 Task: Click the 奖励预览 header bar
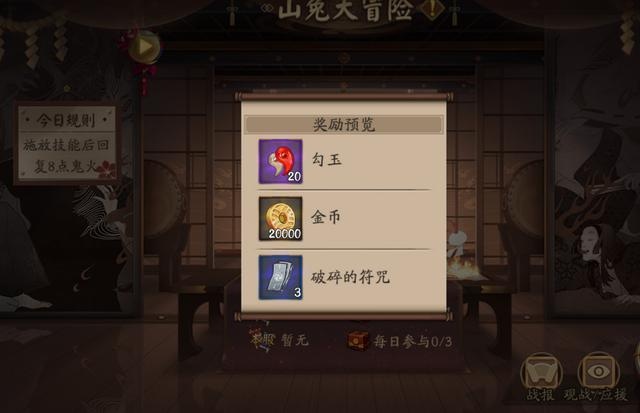click(344, 124)
